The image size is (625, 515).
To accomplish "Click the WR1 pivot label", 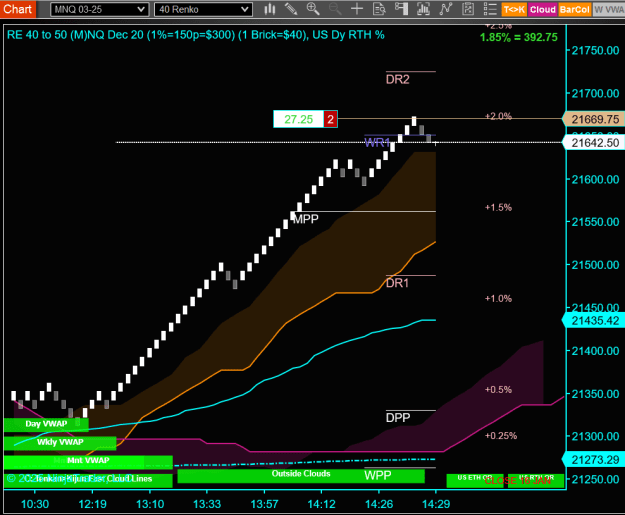I will pyautogui.click(x=377, y=142).
